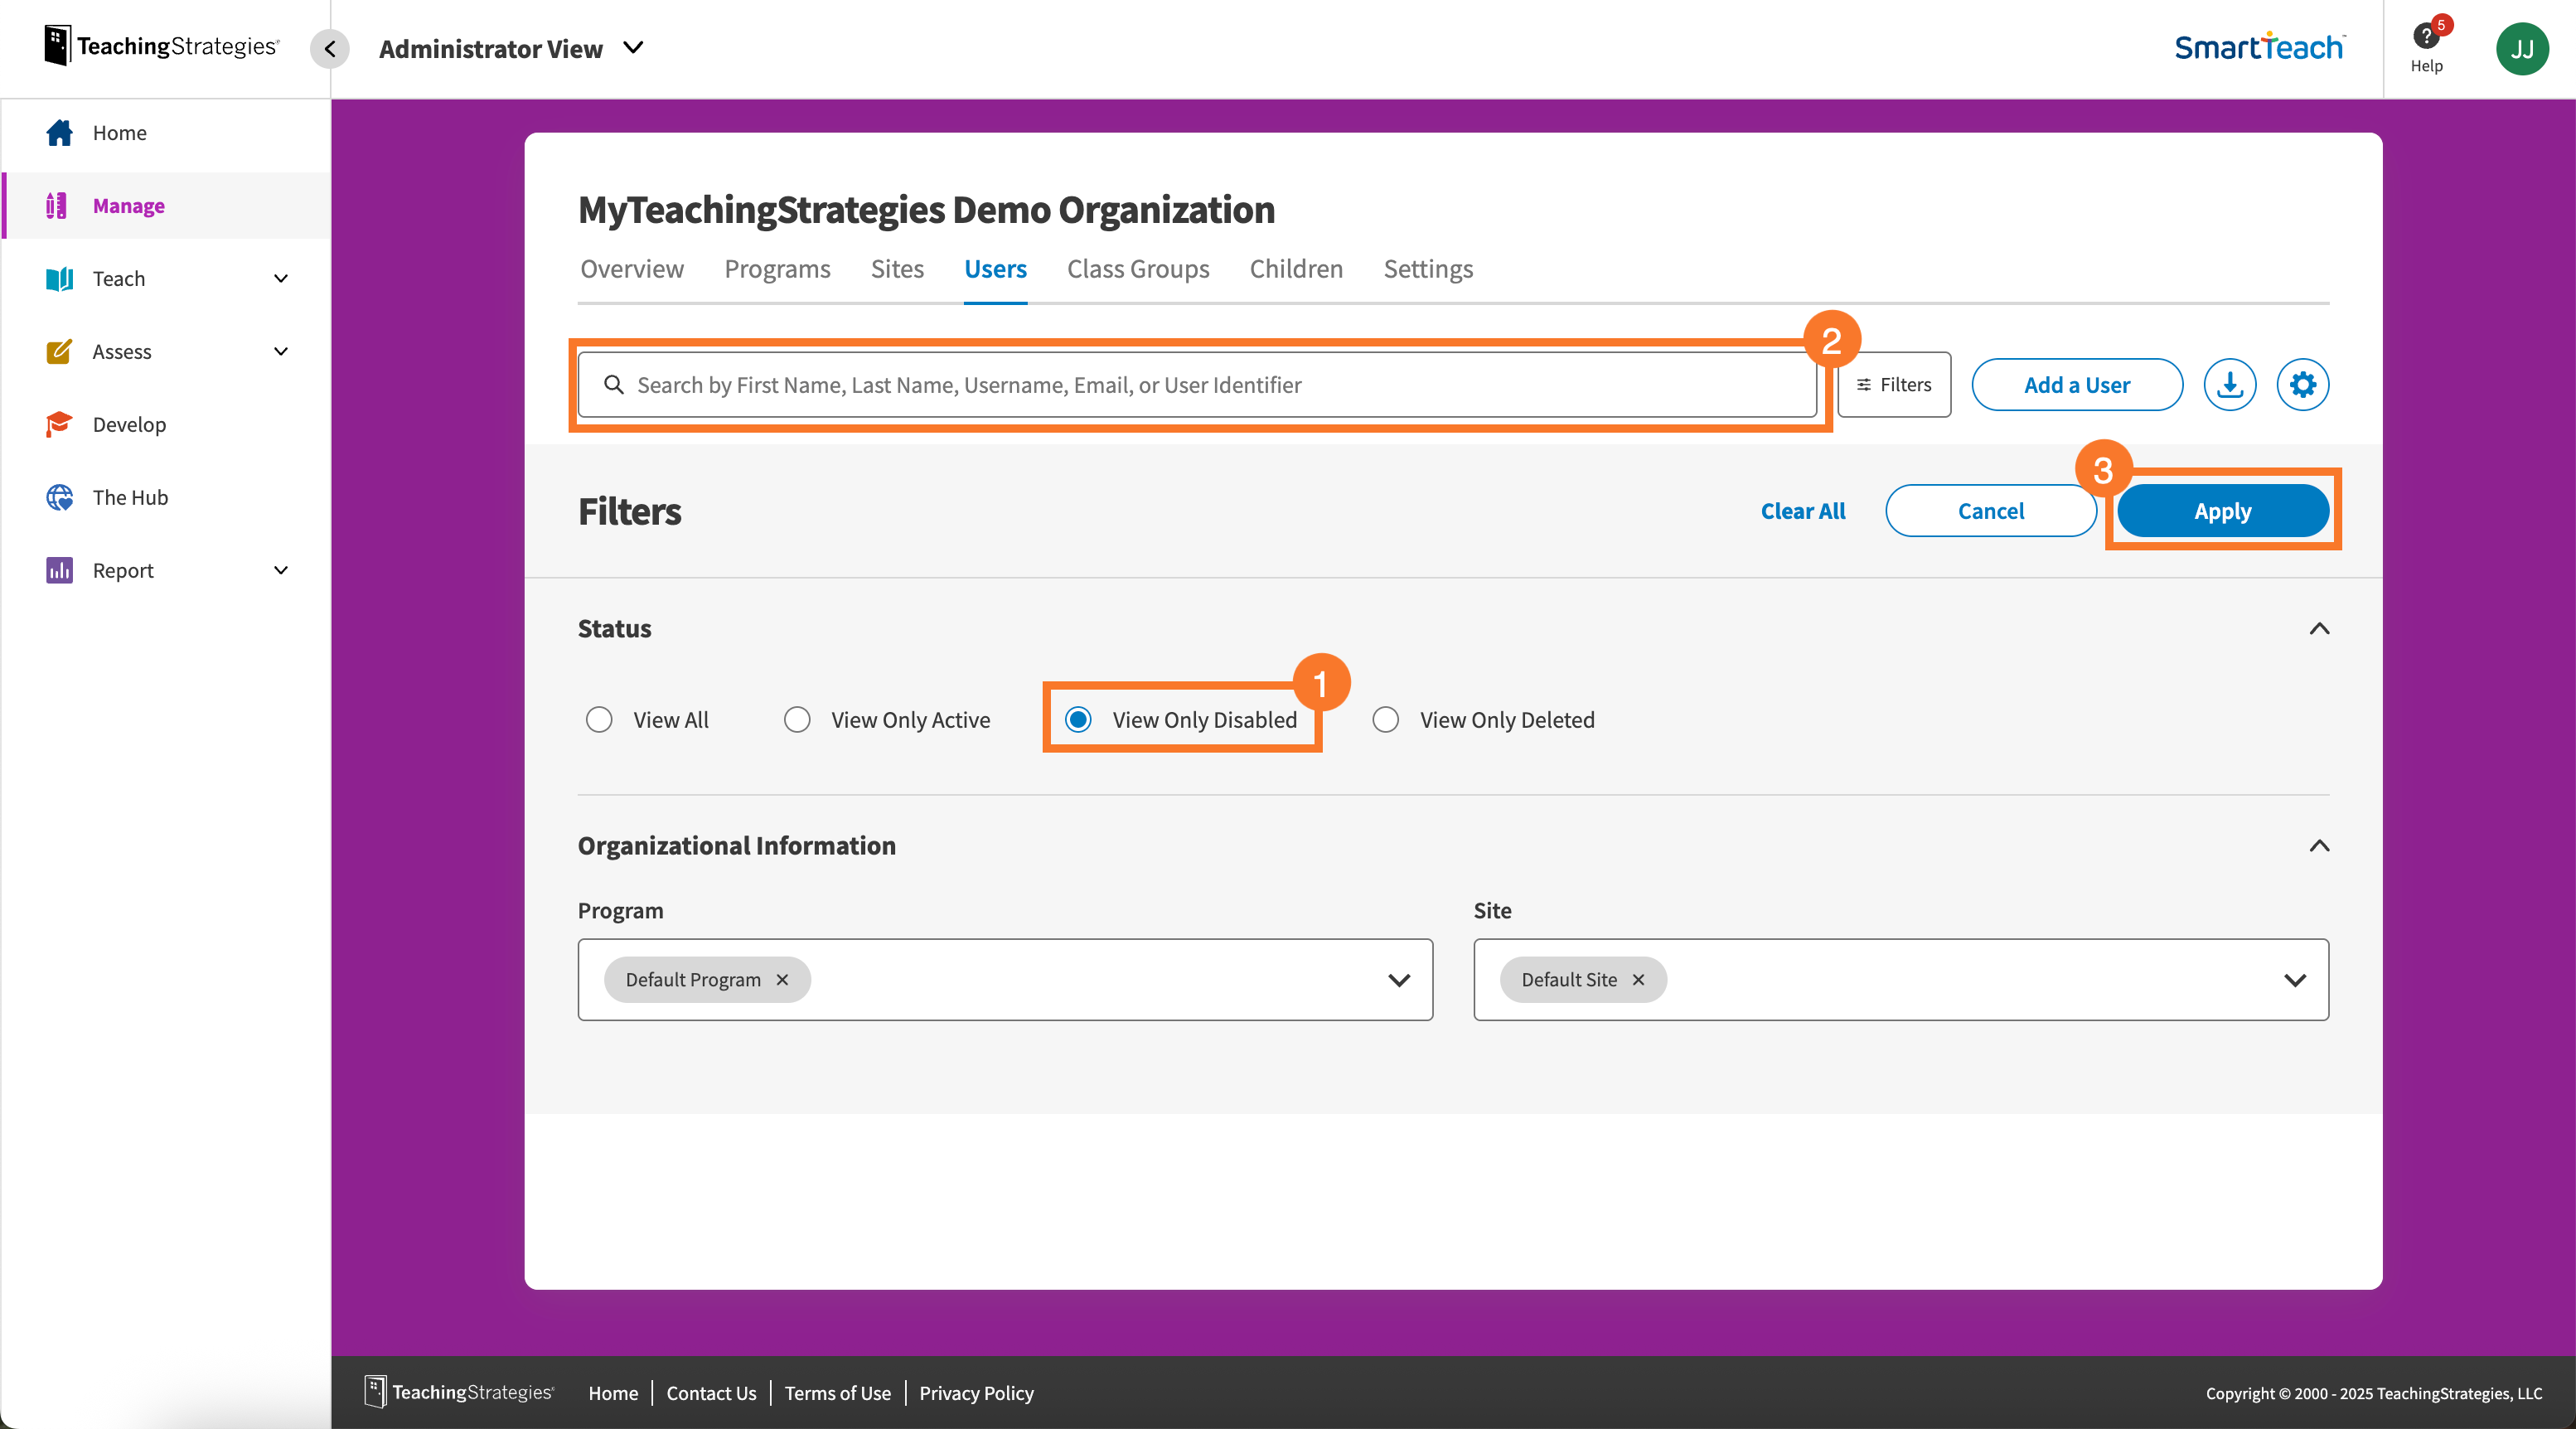Viewport: 2576px width, 1429px height.
Task: Collapse the Status filter section
Action: [2318, 628]
